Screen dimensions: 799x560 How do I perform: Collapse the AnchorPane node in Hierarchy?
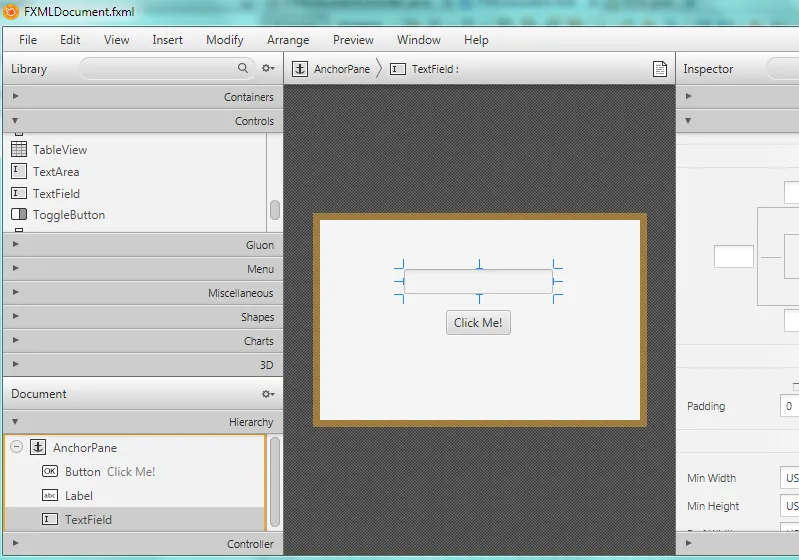pos(16,447)
